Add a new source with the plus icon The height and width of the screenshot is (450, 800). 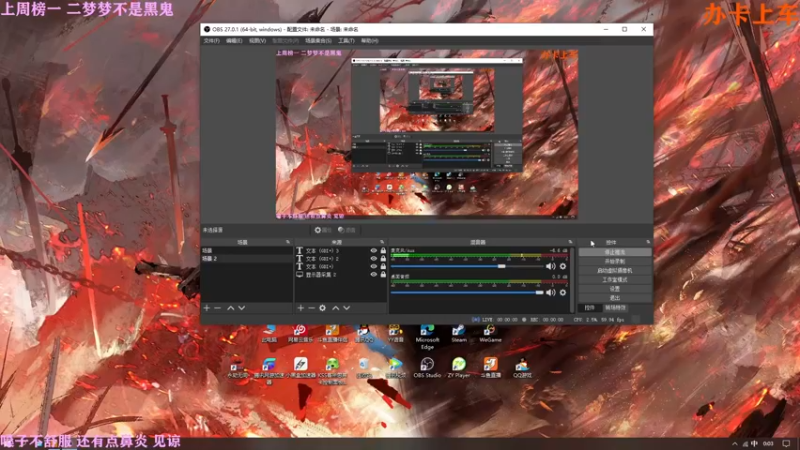(x=301, y=308)
